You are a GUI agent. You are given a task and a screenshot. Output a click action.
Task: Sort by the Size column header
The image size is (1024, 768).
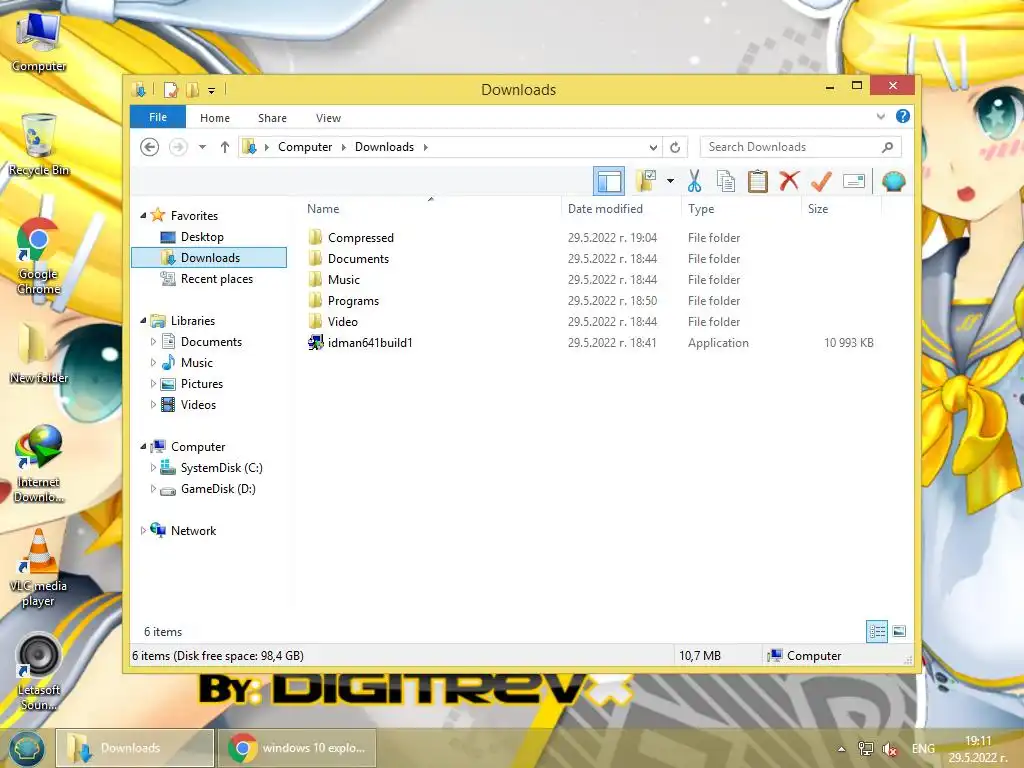point(841,208)
